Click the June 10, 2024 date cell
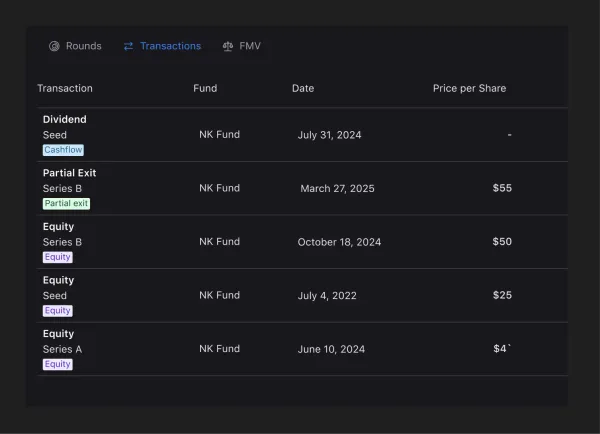The width and height of the screenshot is (600, 434). (x=331, y=349)
